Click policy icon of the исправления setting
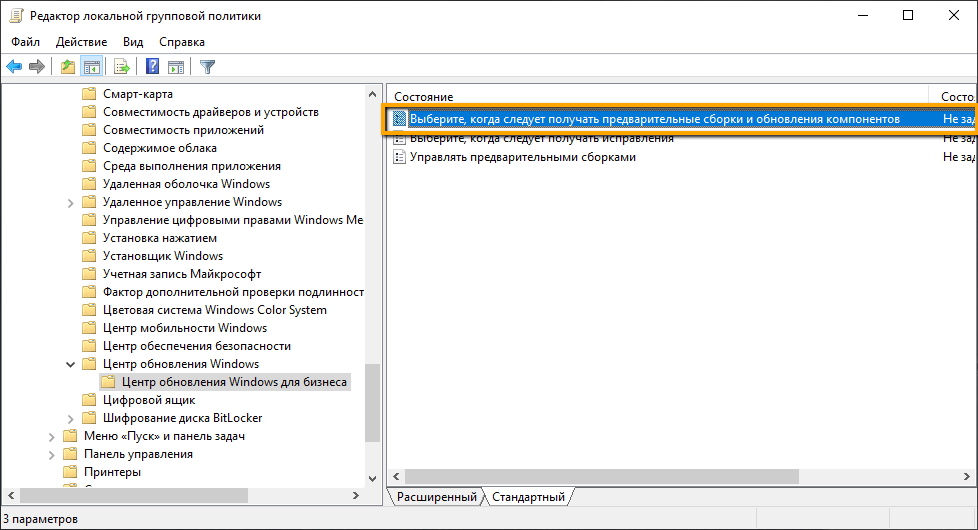Image resolution: width=978 pixels, height=530 pixels. (x=399, y=138)
